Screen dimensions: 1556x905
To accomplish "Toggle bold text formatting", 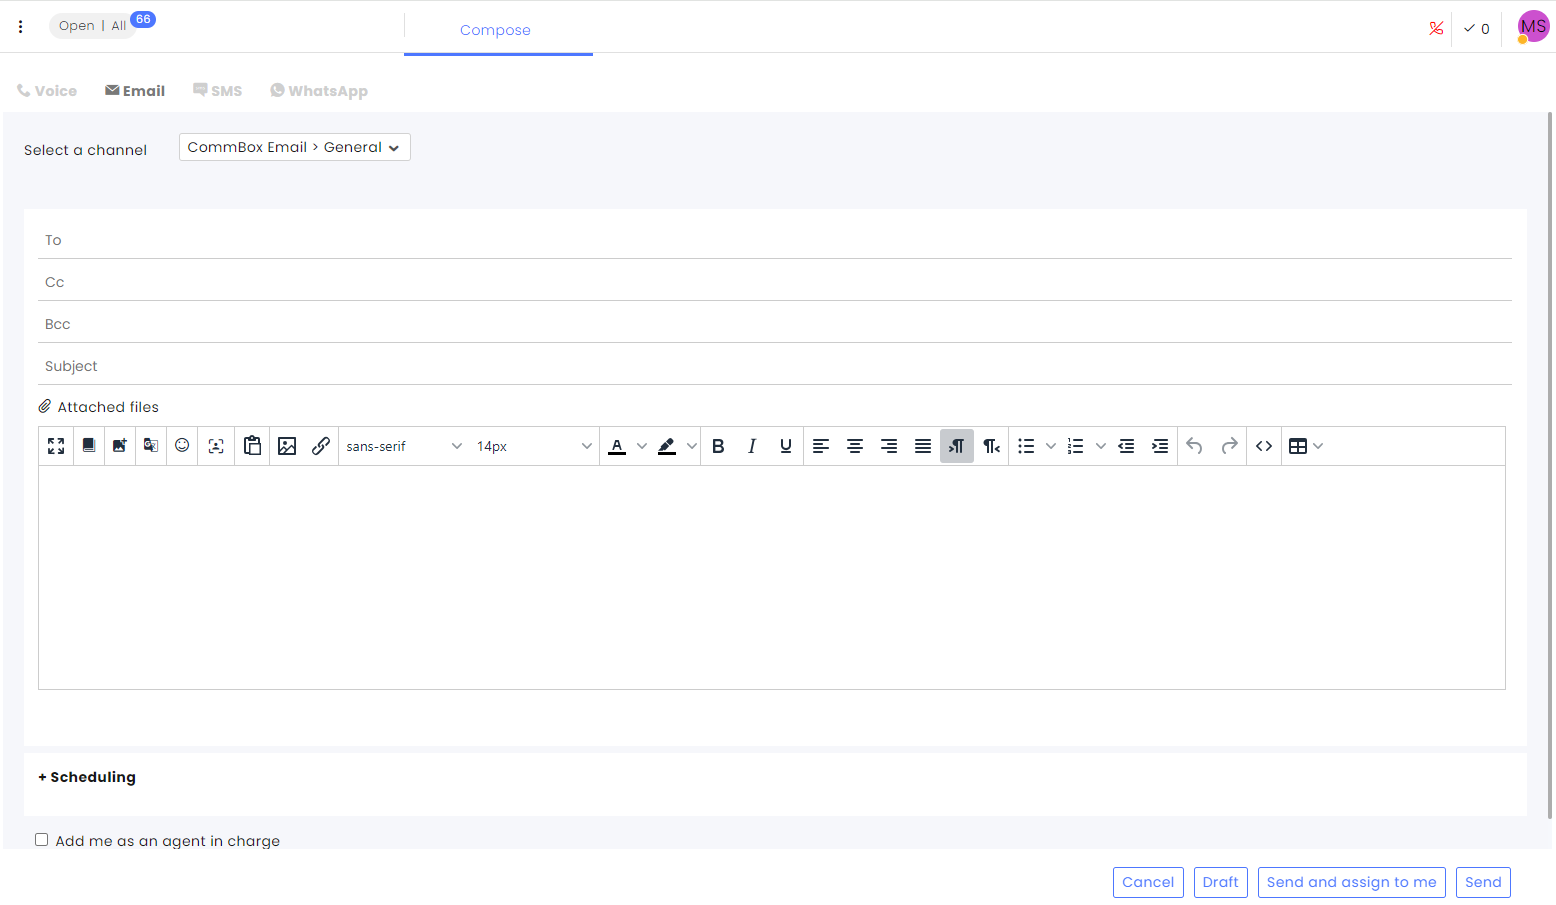I will click(x=718, y=446).
